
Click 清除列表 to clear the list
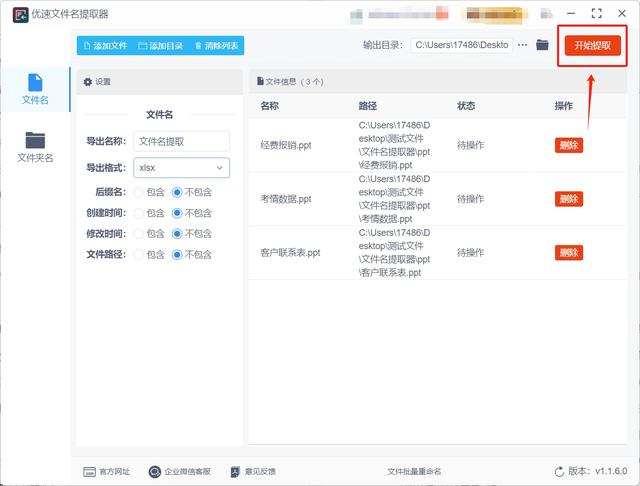[216, 46]
